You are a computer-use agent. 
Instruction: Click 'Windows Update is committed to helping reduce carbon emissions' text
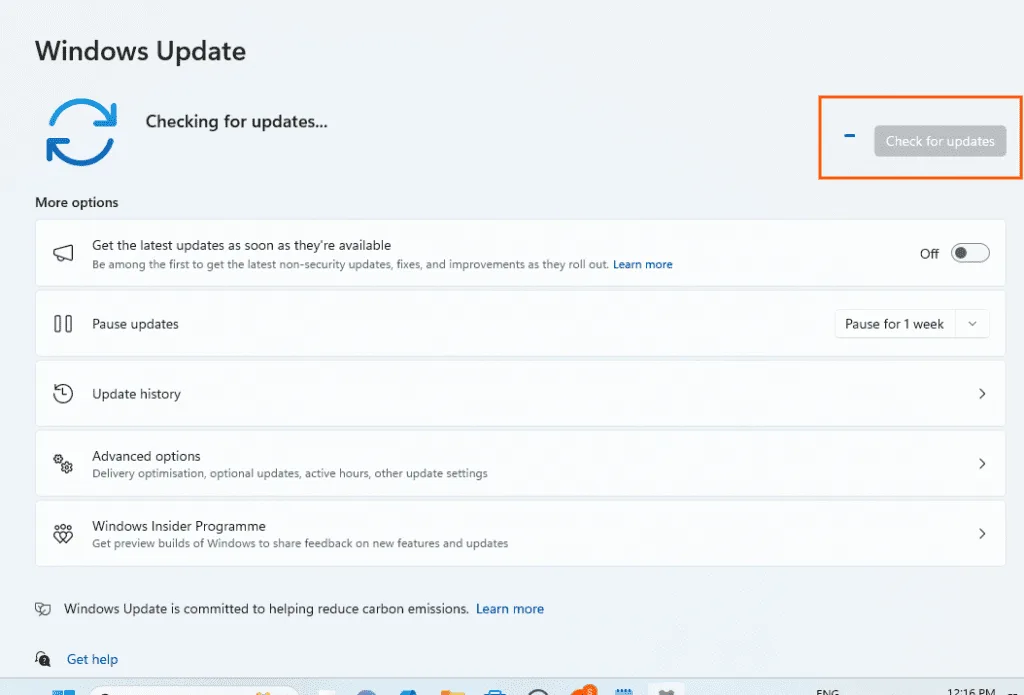point(266,609)
